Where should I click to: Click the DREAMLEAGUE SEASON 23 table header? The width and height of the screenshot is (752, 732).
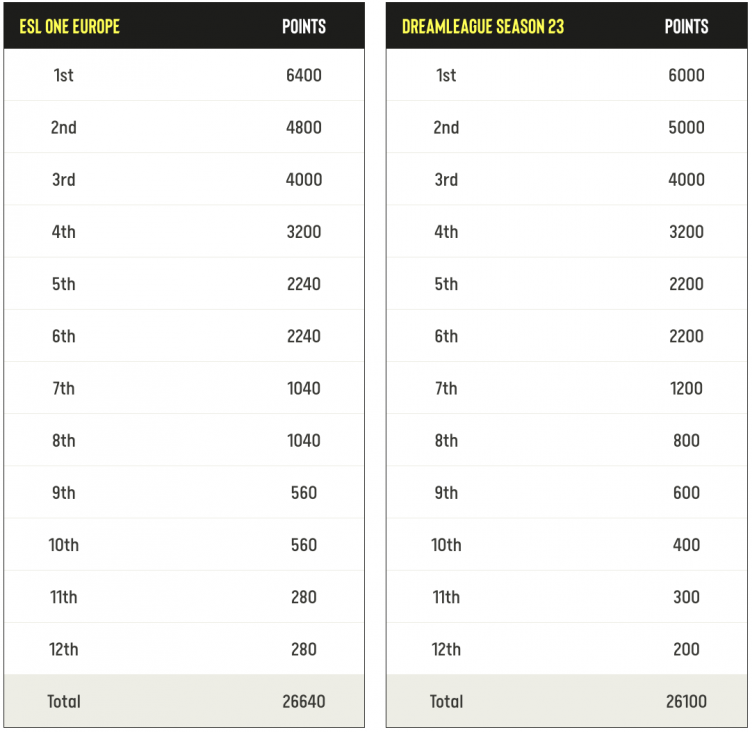coord(483,26)
